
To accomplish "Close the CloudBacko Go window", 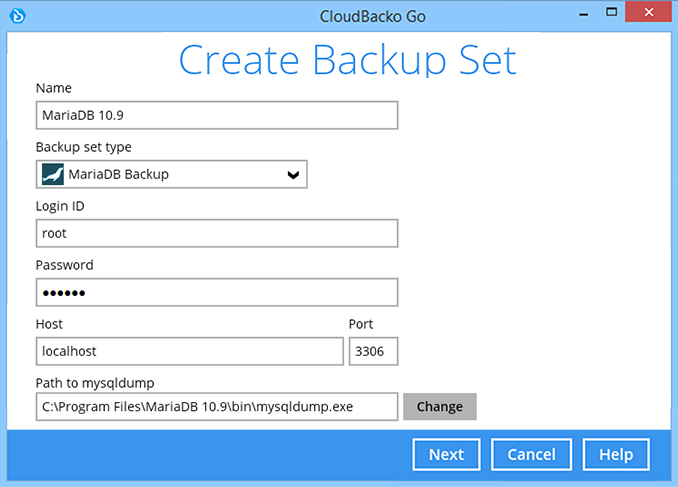I will [x=649, y=12].
